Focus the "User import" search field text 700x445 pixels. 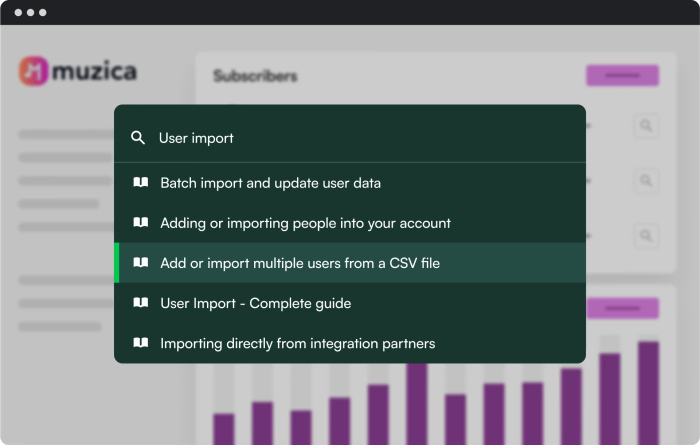pyautogui.click(x=196, y=138)
